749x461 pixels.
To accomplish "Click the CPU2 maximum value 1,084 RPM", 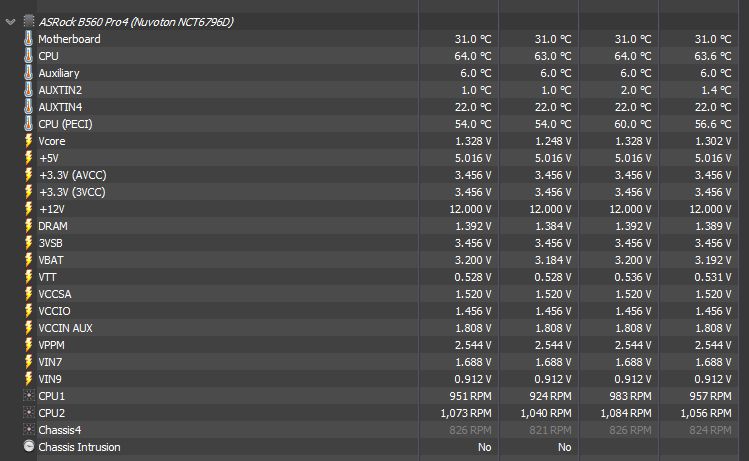I will point(626,413).
